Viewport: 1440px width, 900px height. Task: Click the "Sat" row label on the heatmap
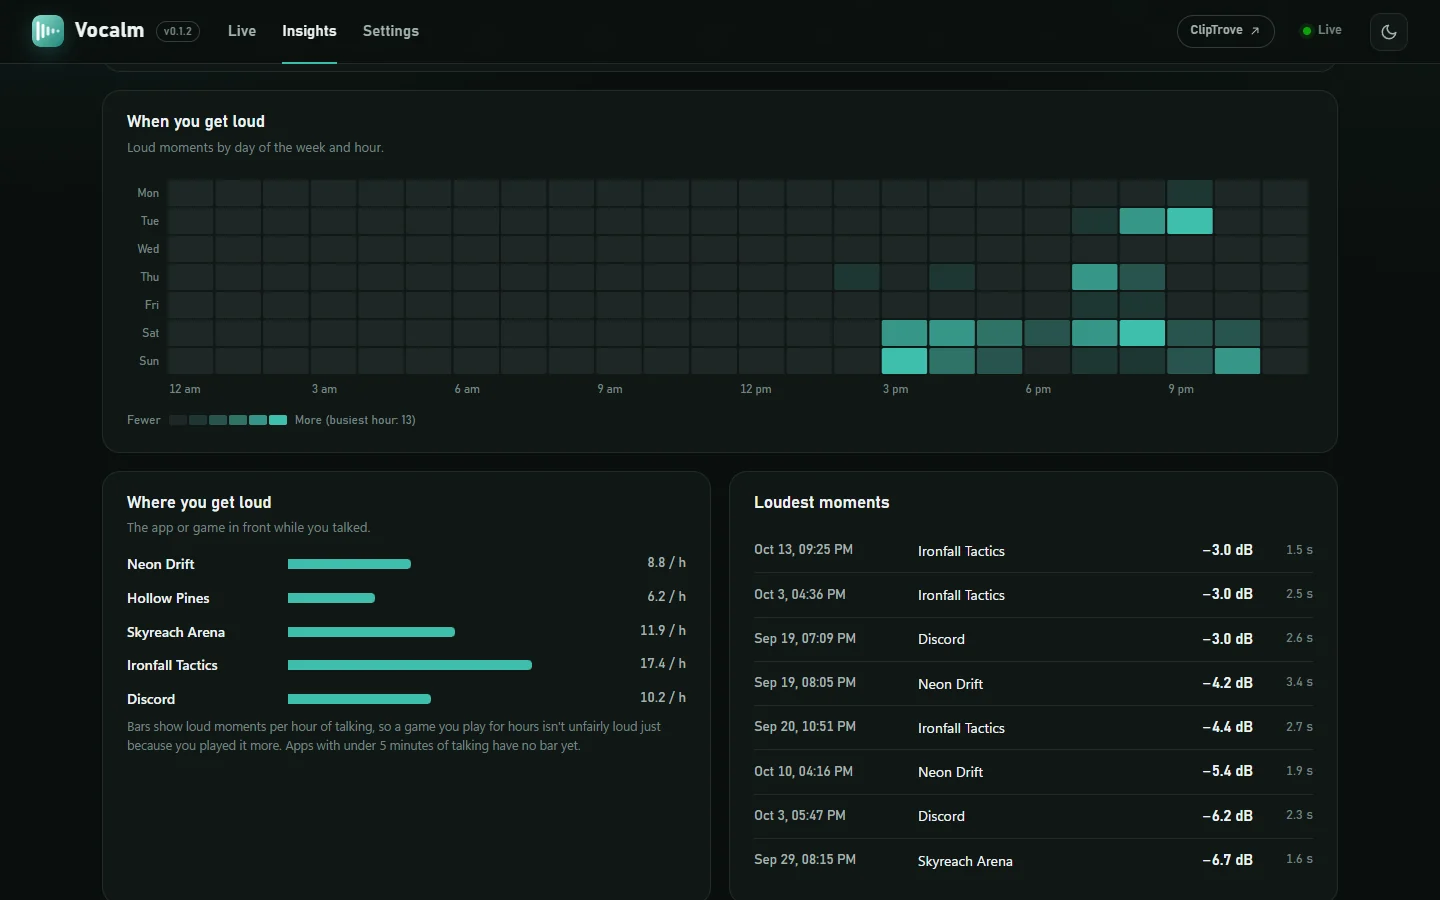click(150, 333)
